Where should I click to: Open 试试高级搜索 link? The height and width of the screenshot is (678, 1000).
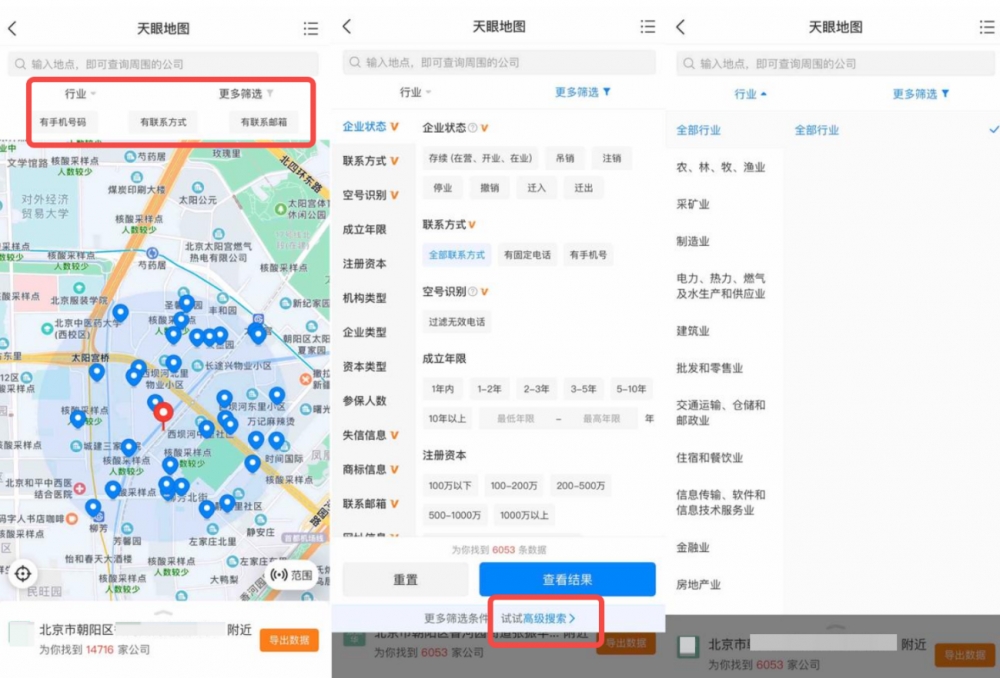coord(538,618)
